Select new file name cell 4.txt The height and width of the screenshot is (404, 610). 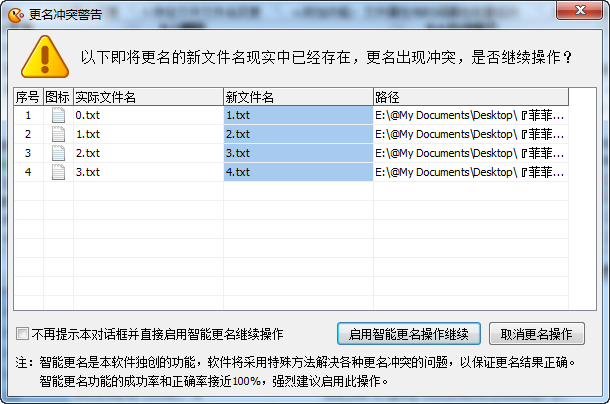pos(298,172)
